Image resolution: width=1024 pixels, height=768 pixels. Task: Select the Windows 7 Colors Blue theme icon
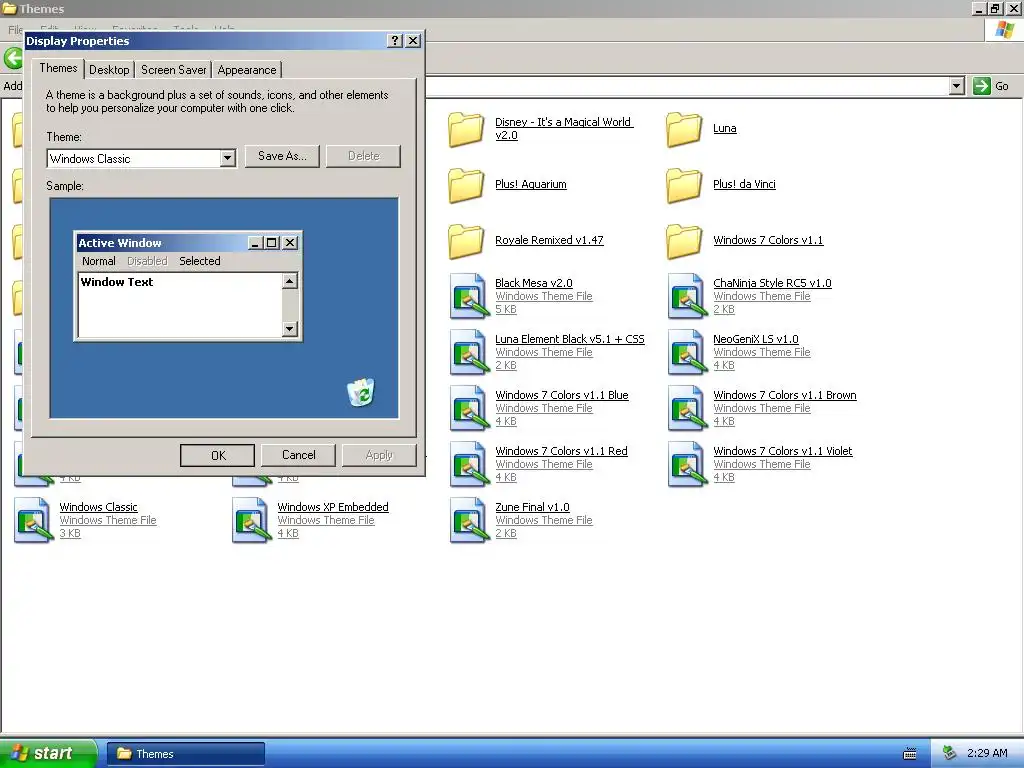tap(469, 408)
